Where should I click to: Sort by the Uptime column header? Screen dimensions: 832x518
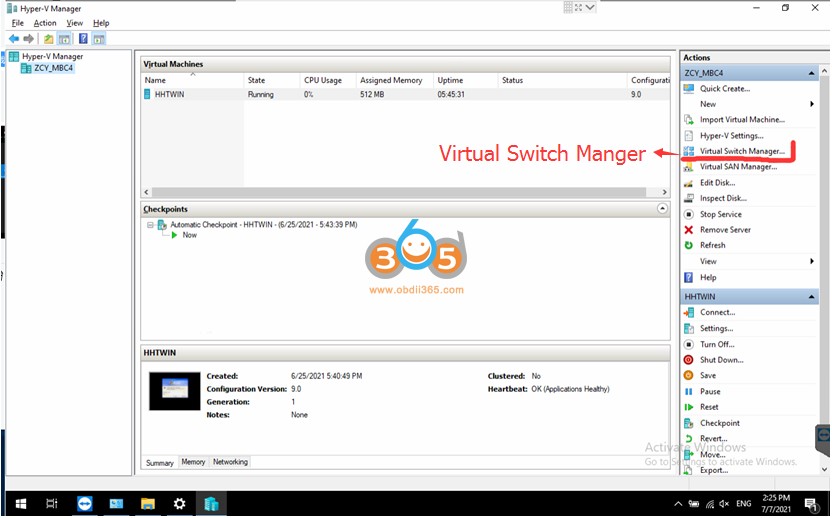point(465,80)
